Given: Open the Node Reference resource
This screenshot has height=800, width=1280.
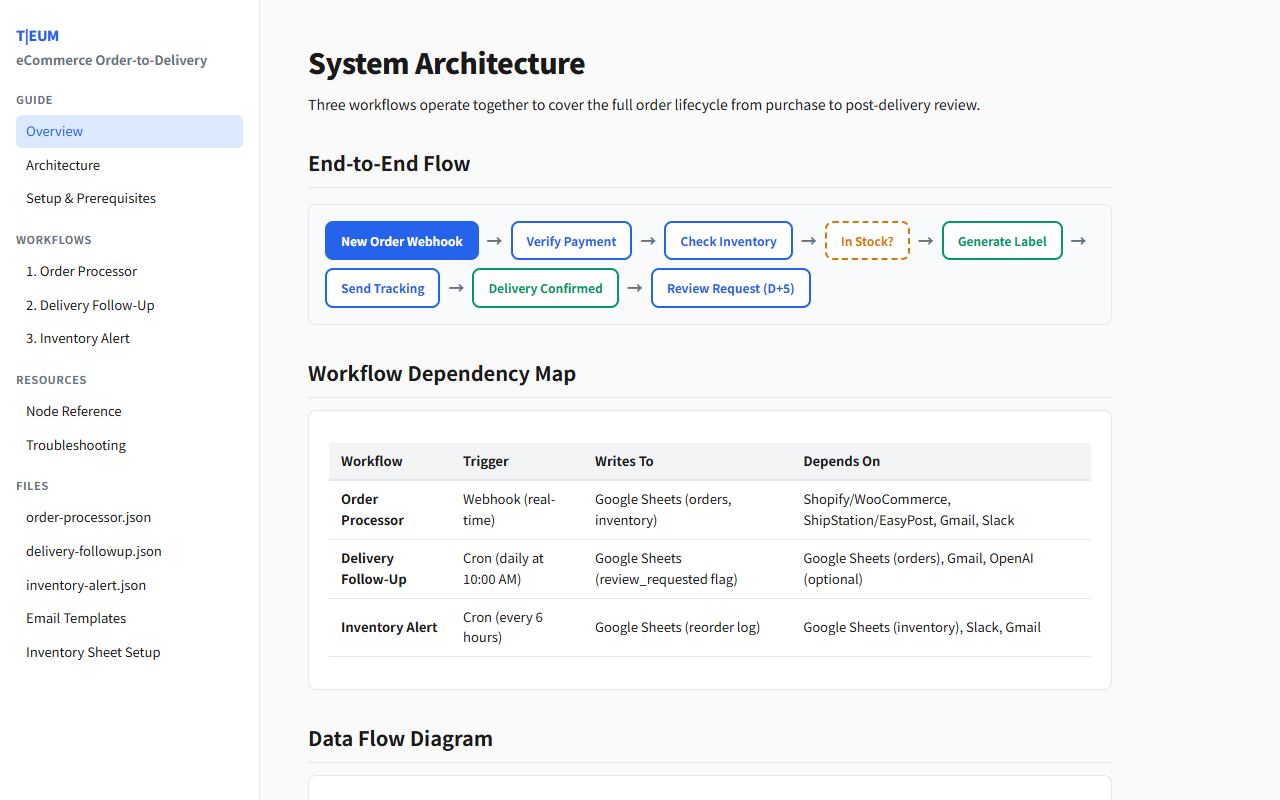Looking at the screenshot, I should [x=74, y=411].
